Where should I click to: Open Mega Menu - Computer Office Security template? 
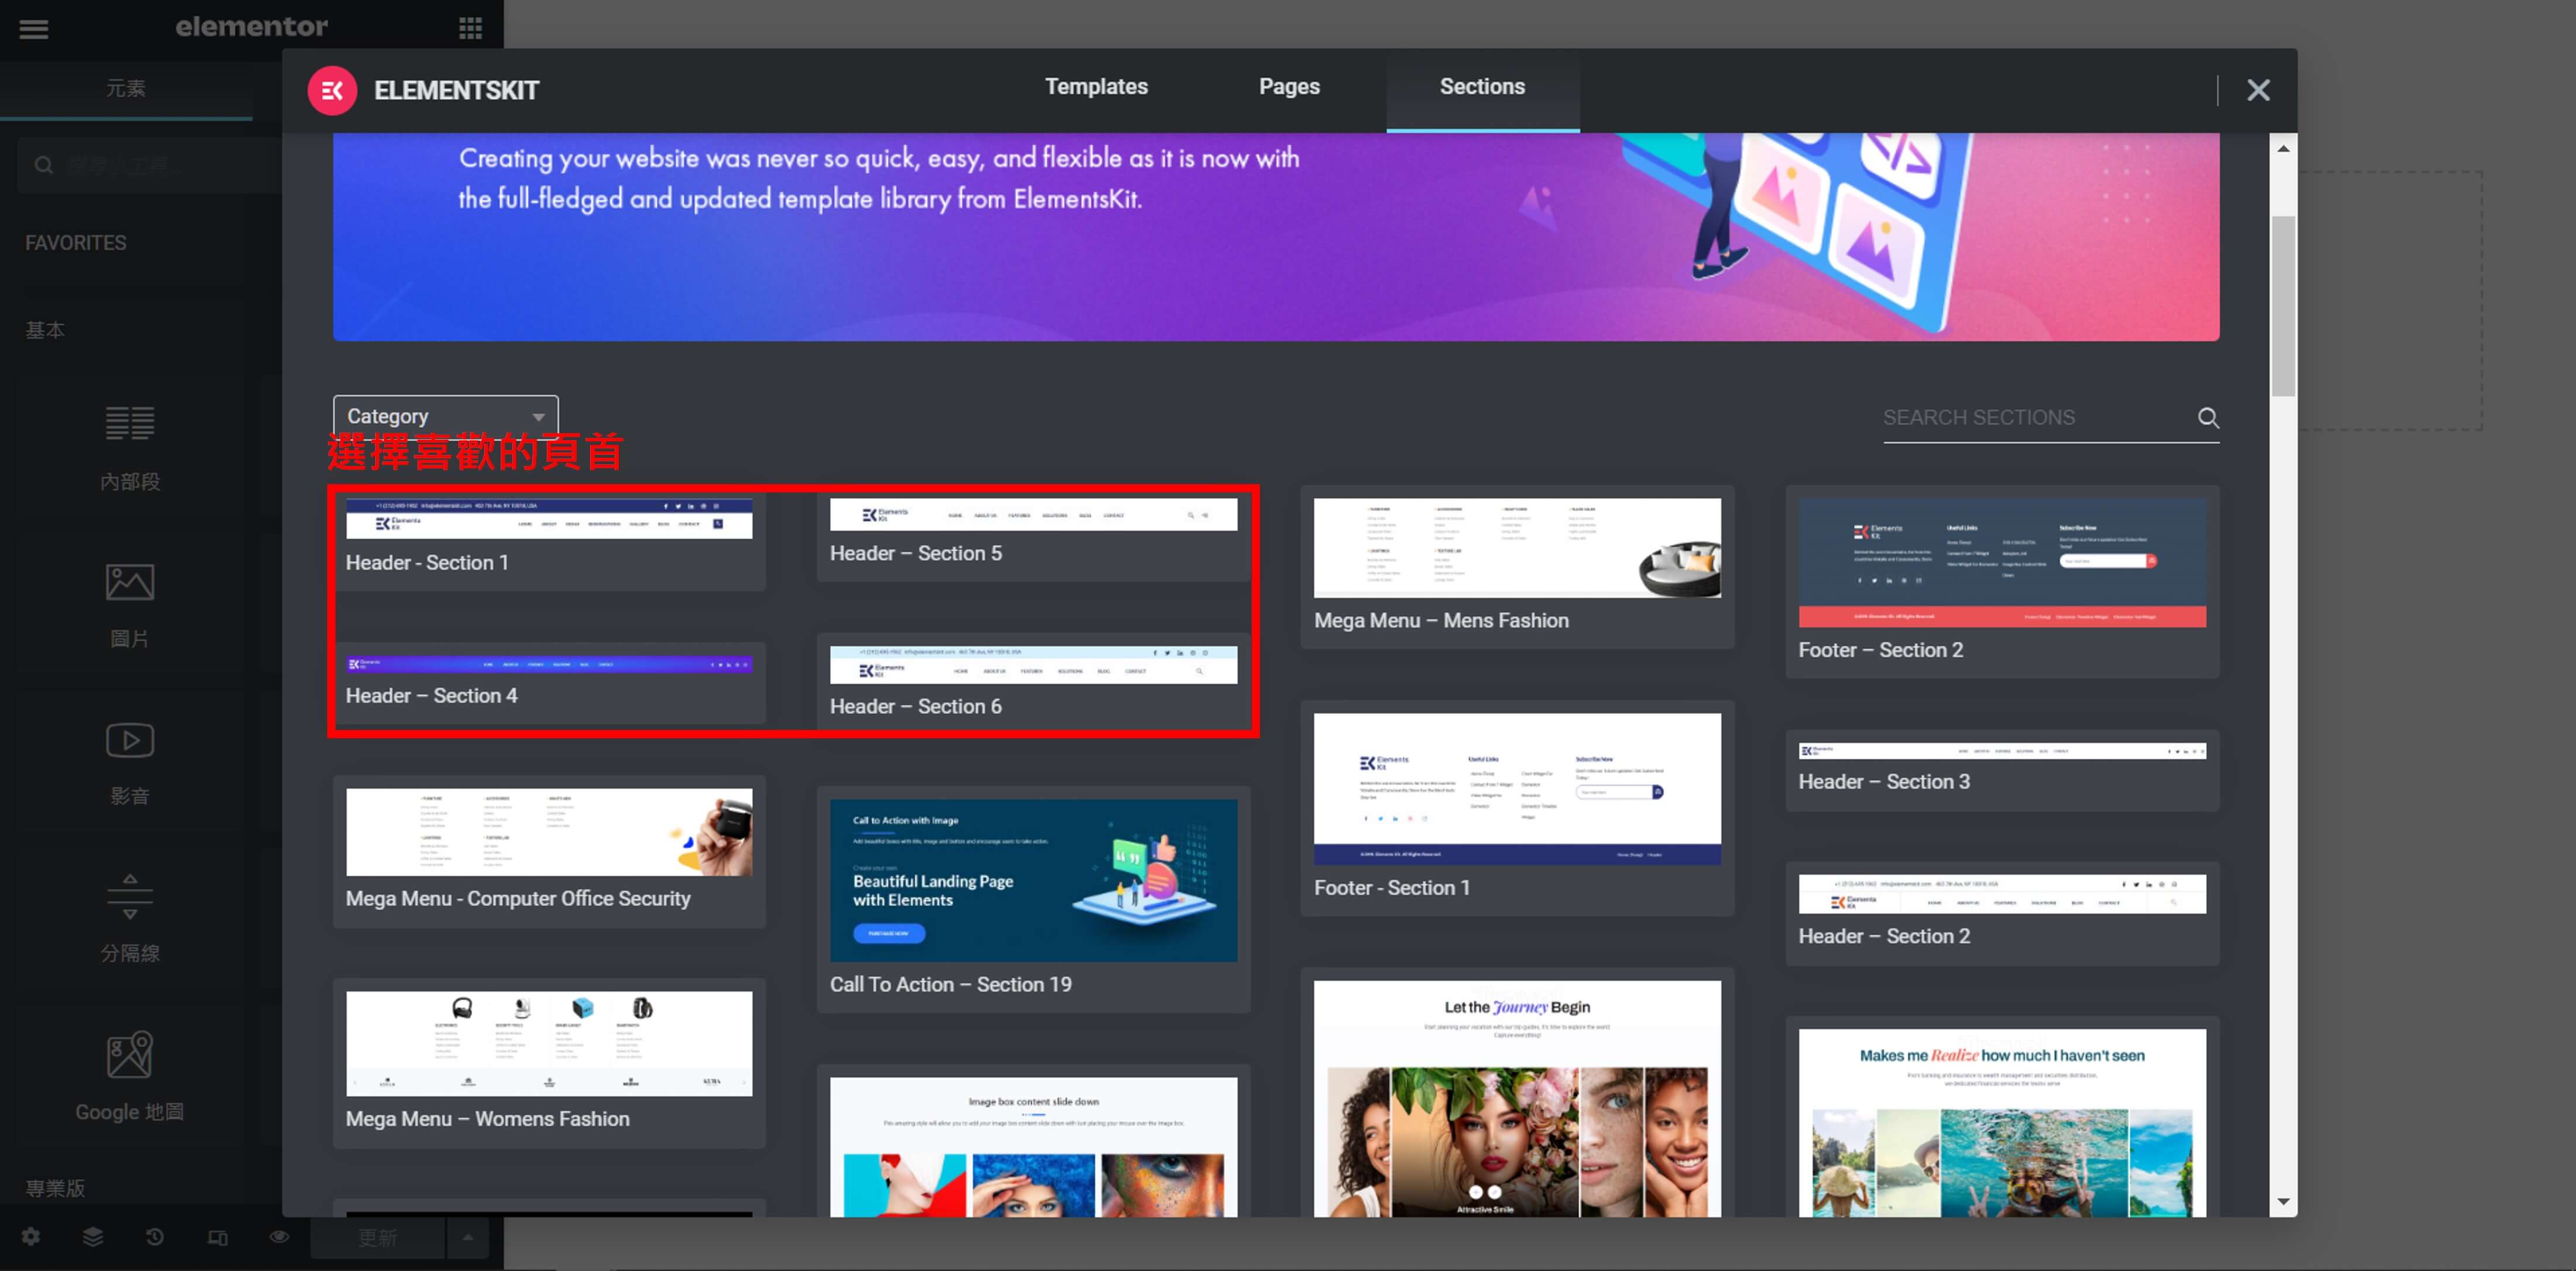coord(549,851)
